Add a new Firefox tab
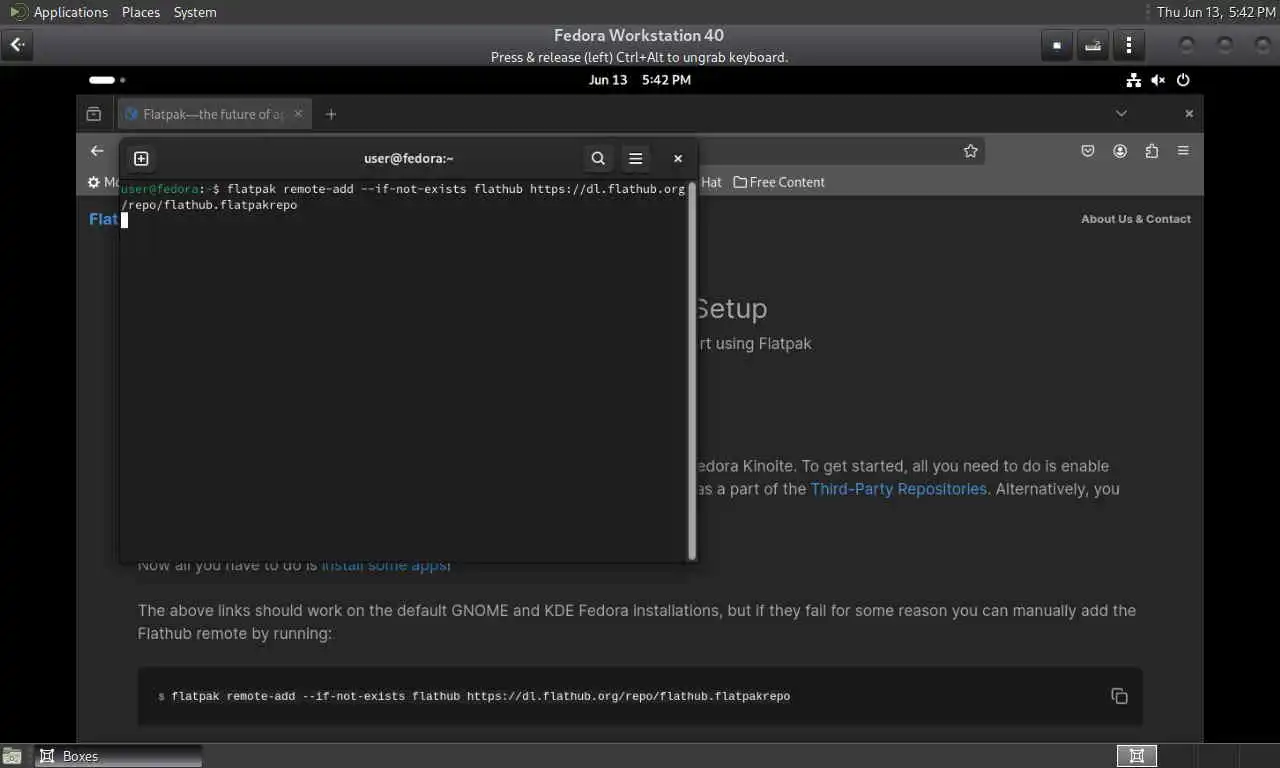Viewport: 1280px width, 768px height. (x=331, y=114)
